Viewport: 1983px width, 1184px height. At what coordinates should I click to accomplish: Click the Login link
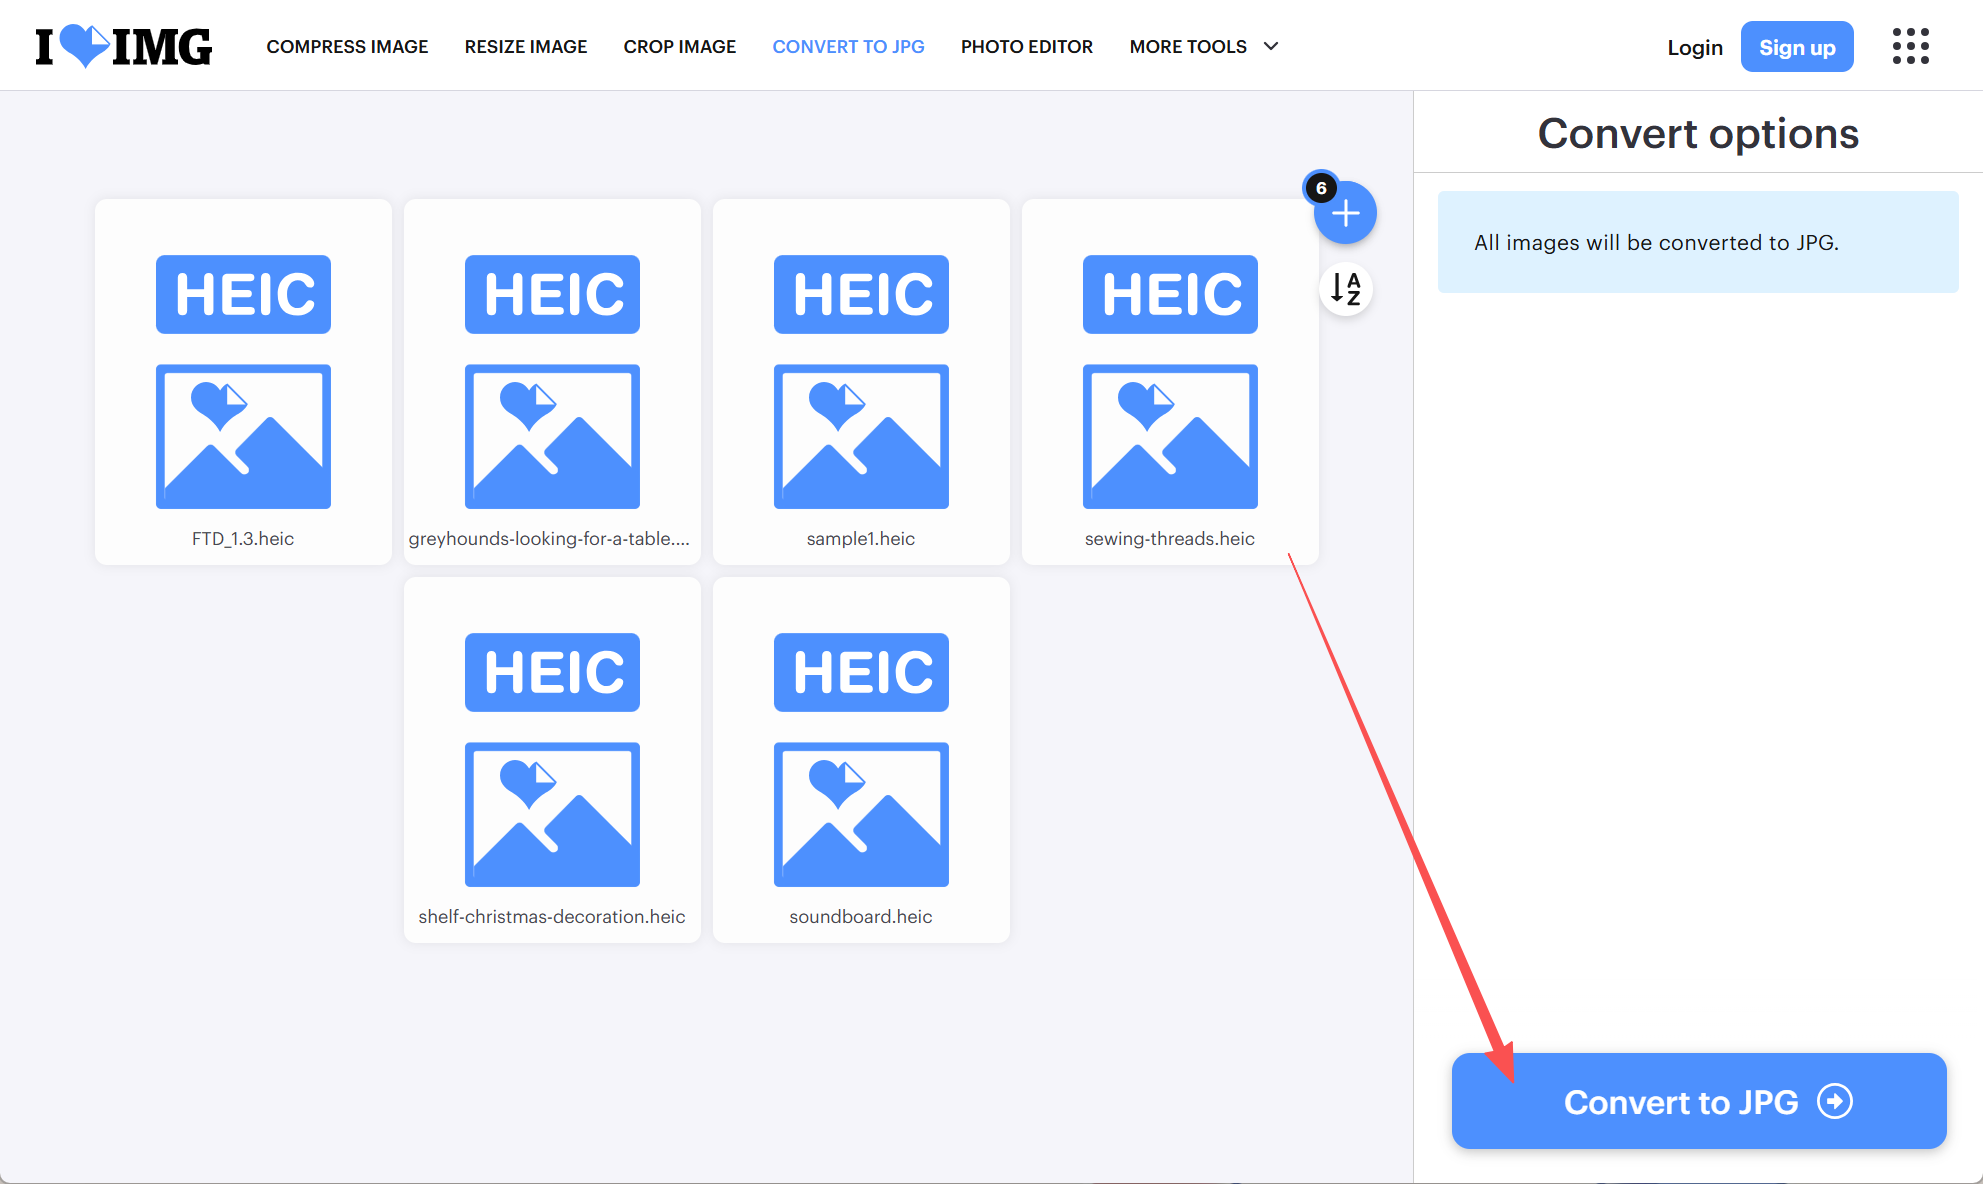[x=1694, y=47]
